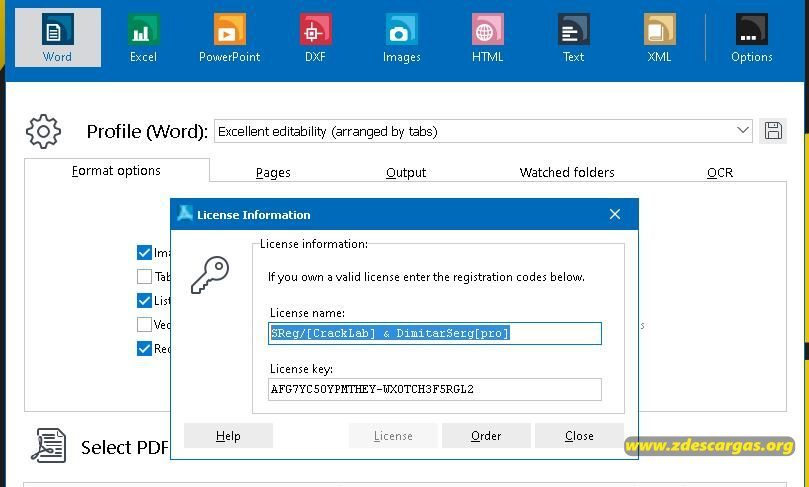Click the Order button
809x487 pixels.
click(x=486, y=436)
